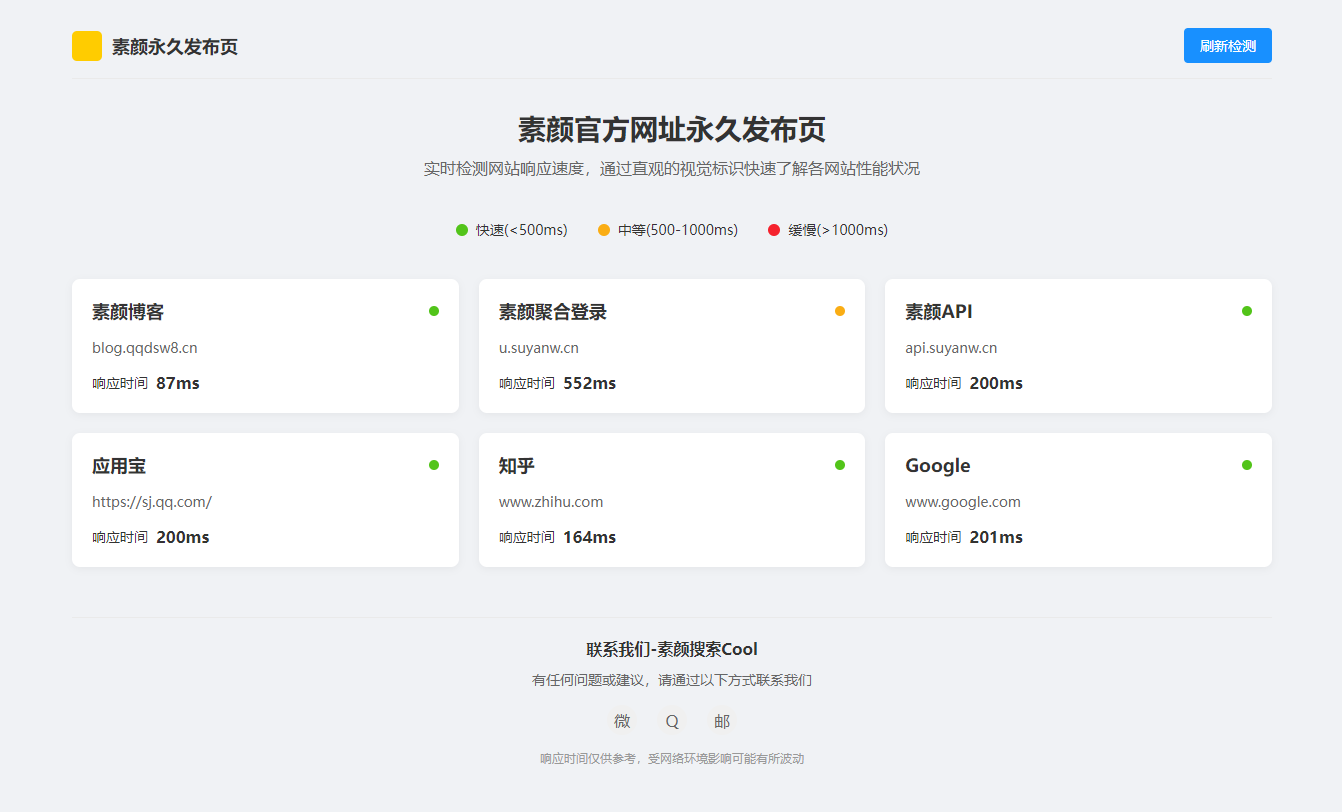Open the www.zhihu.com link
Screen dimensions: 1342x812
(552, 501)
